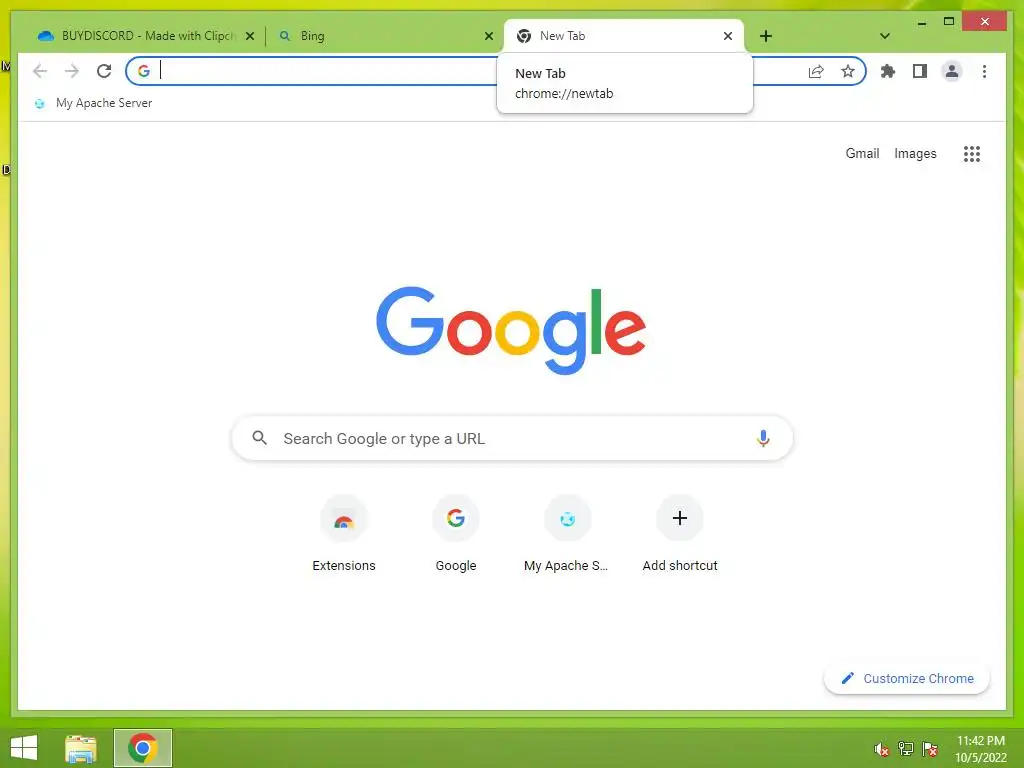Image resolution: width=1024 pixels, height=768 pixels.
Task: Expand the tab search dropdown arrow
Action: [885, 36]
